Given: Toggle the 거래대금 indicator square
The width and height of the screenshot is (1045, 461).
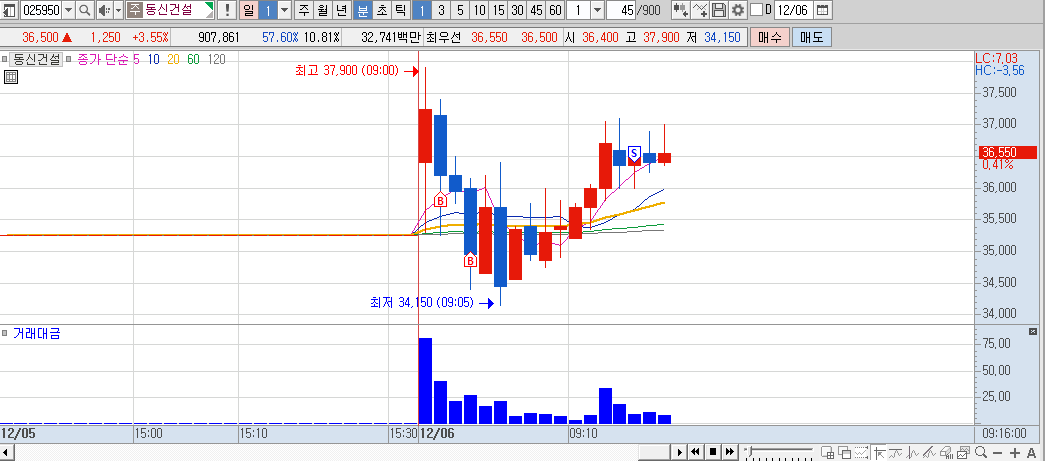Looking at the screenshot, I should tap(5, 332).
